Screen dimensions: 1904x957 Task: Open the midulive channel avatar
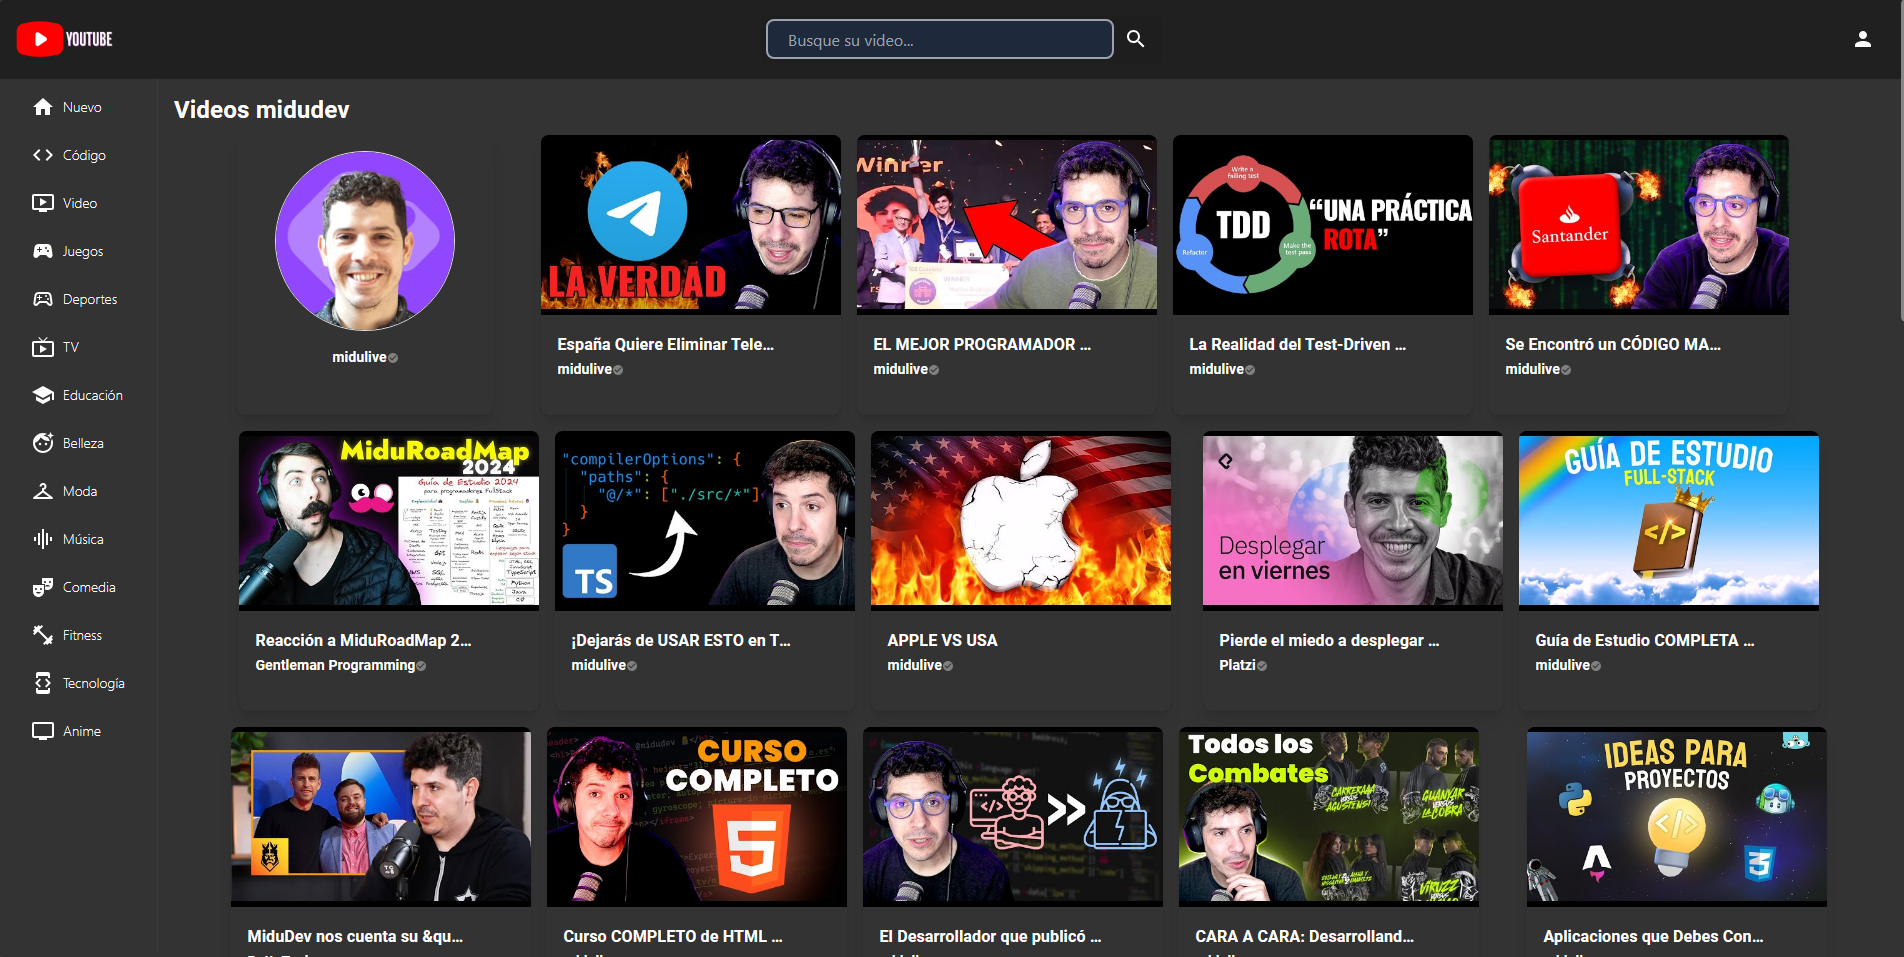[365, 241]
